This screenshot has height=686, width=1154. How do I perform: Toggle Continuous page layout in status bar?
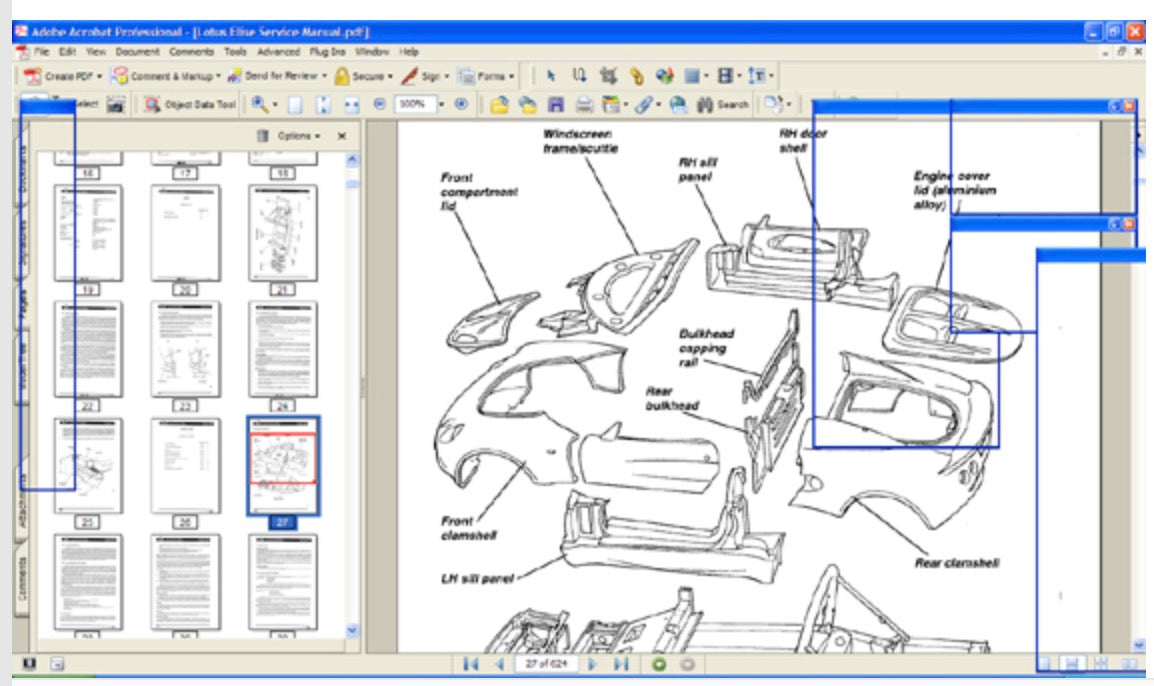(1072, 664)
